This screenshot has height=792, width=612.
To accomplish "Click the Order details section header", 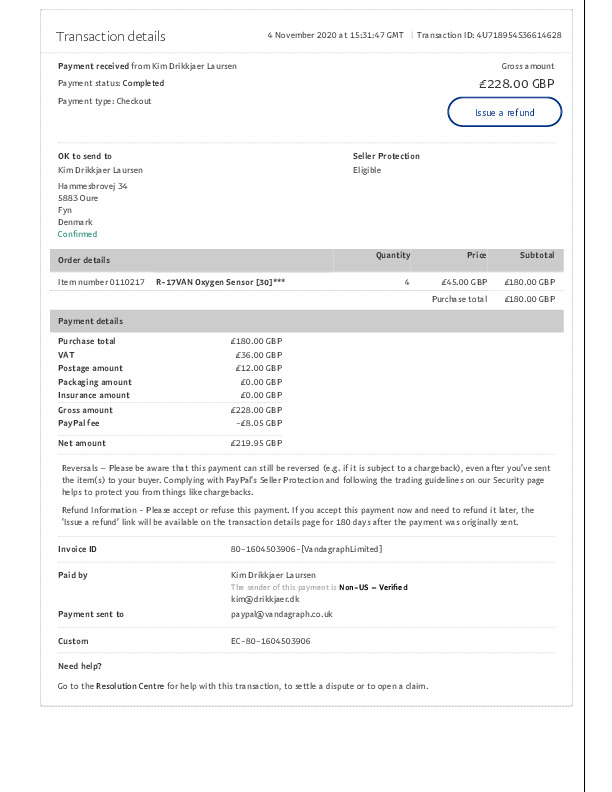I will pos(84,260).
